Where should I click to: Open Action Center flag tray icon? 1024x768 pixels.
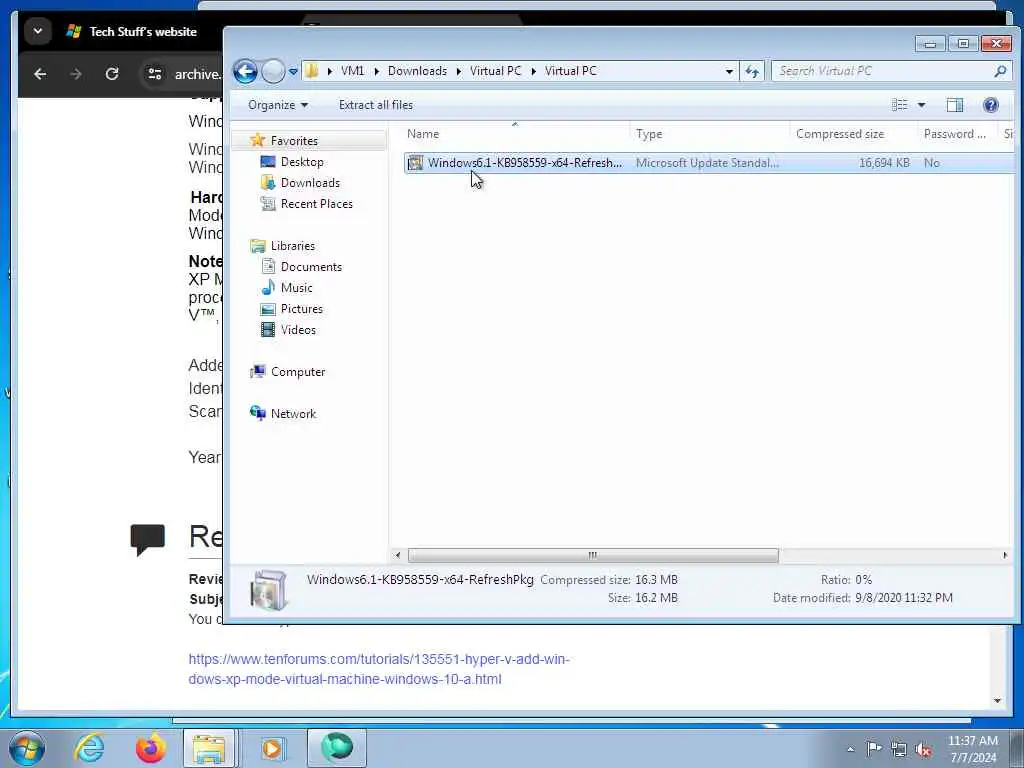tap(874, 749)
